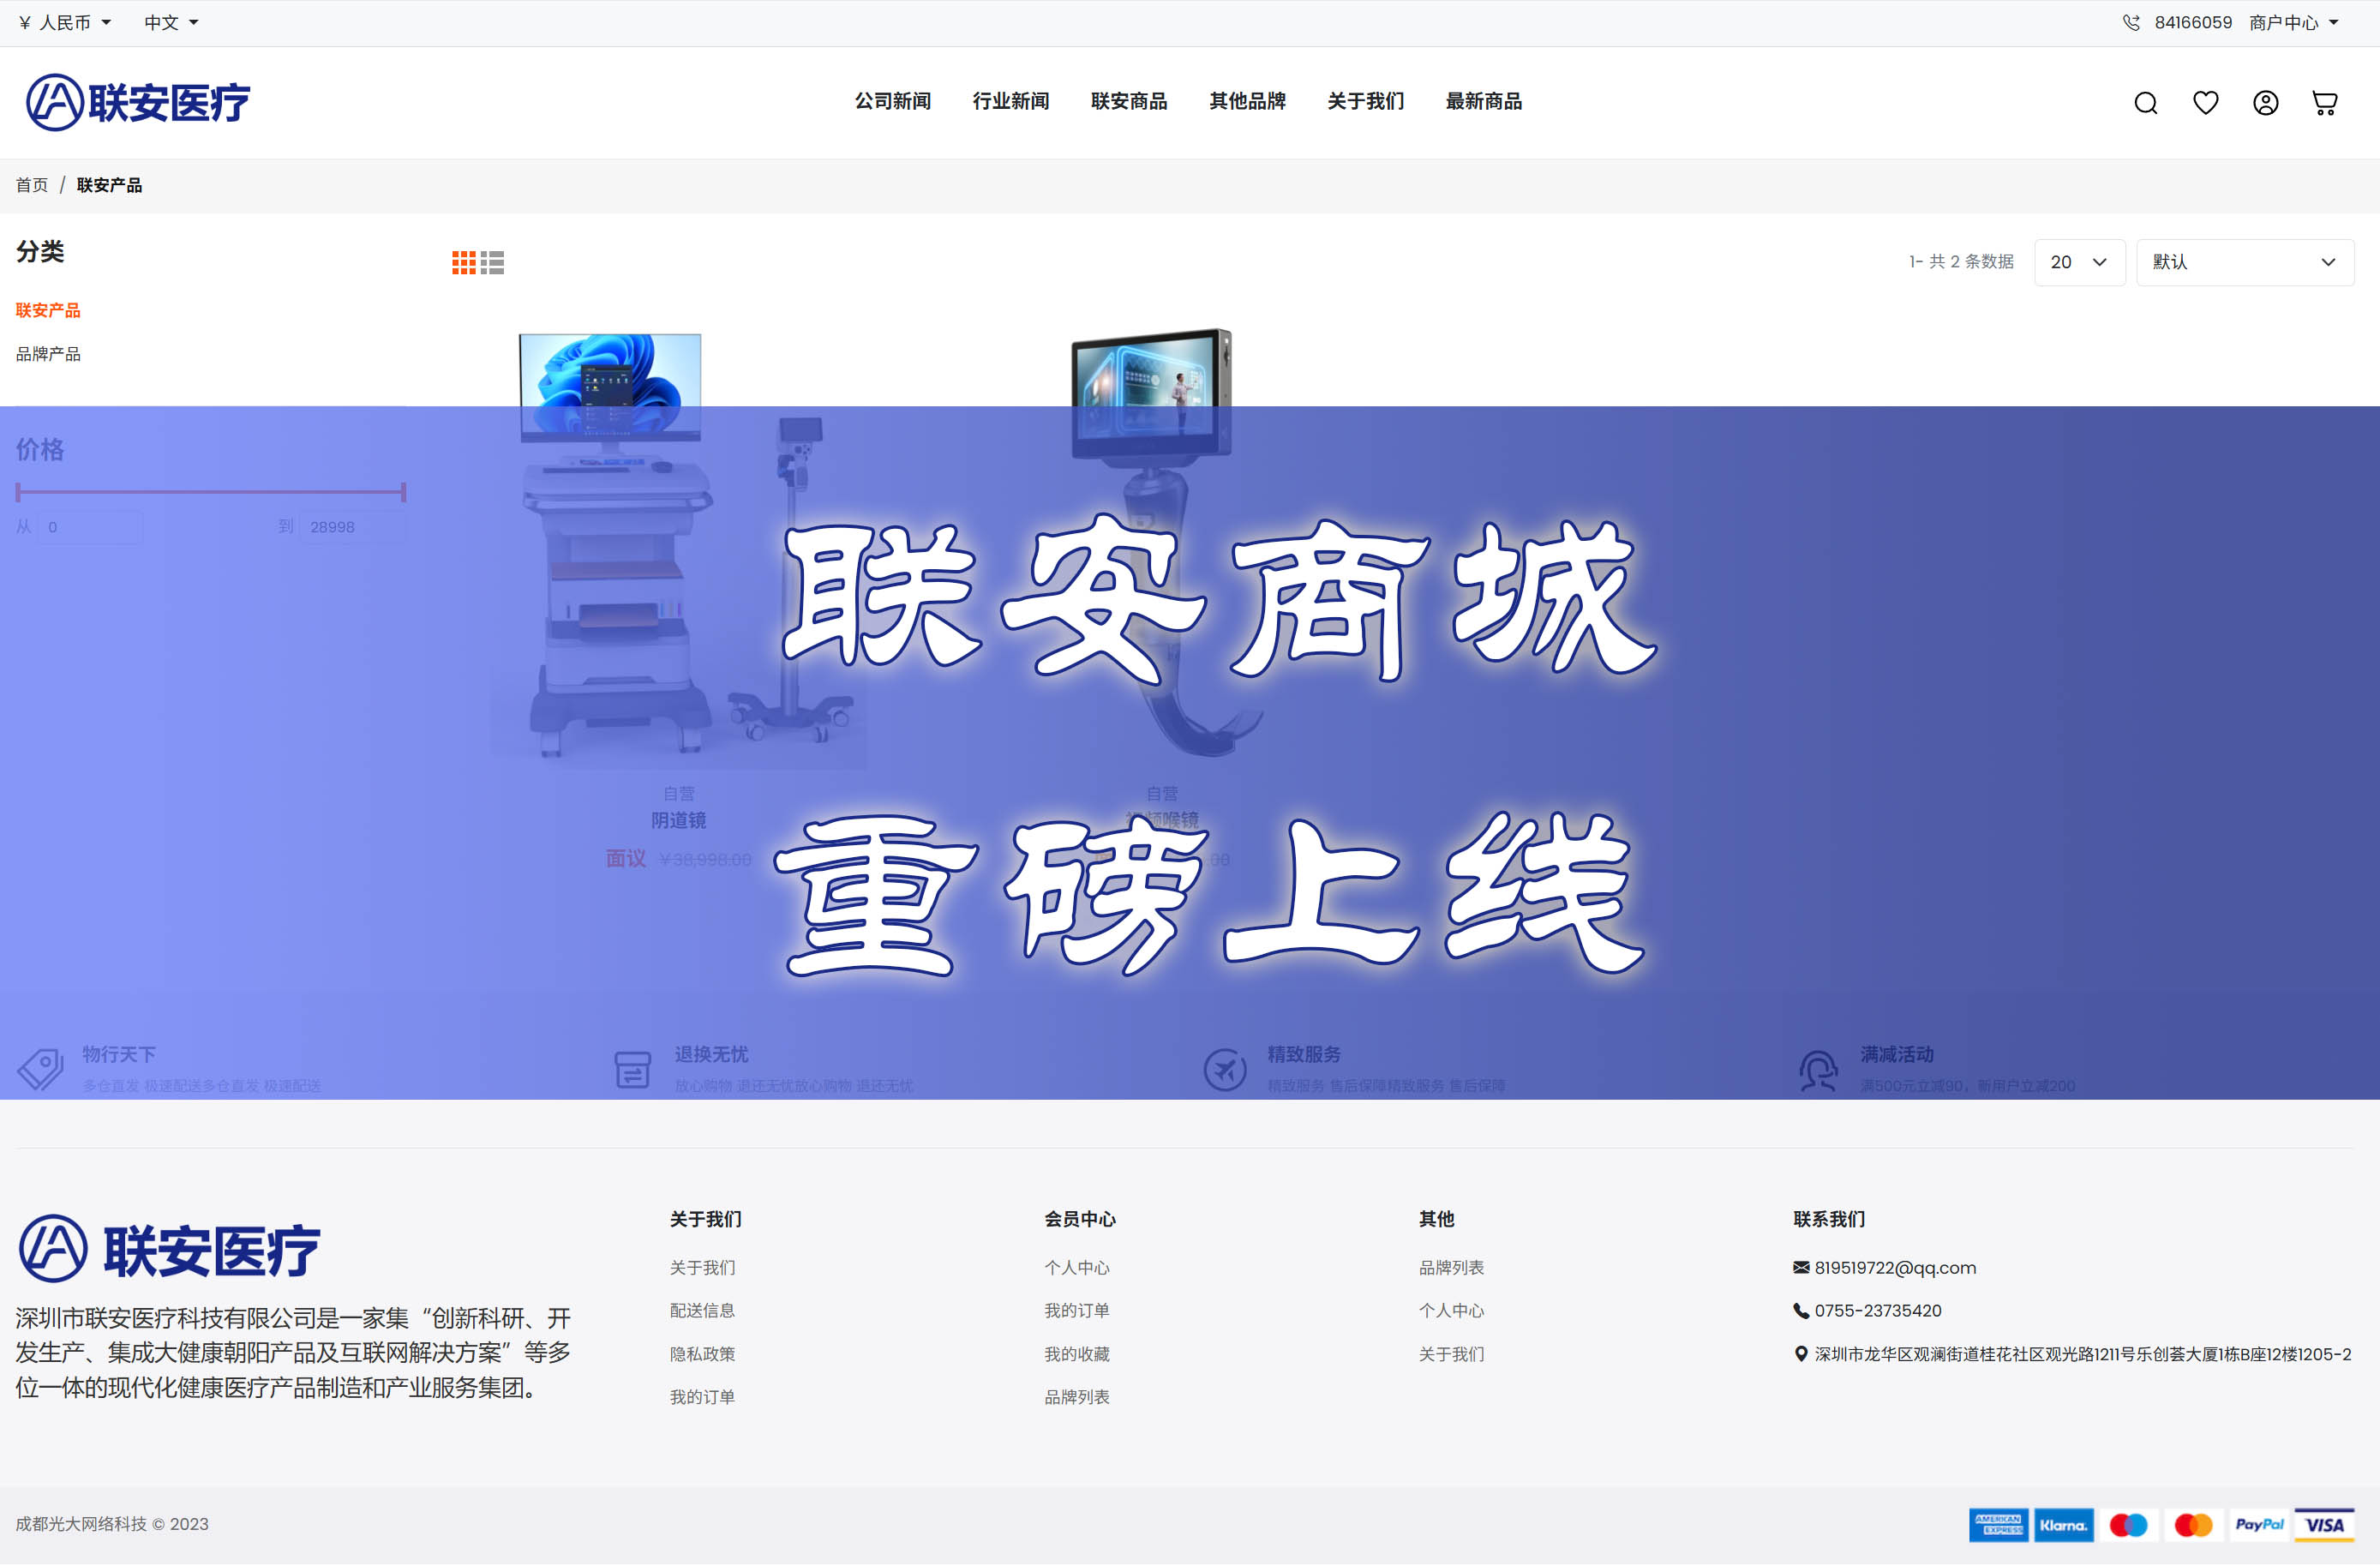The image size is (2380, 1566).
Task: Click the heart wishlist icon
Action: [2205, 103]
